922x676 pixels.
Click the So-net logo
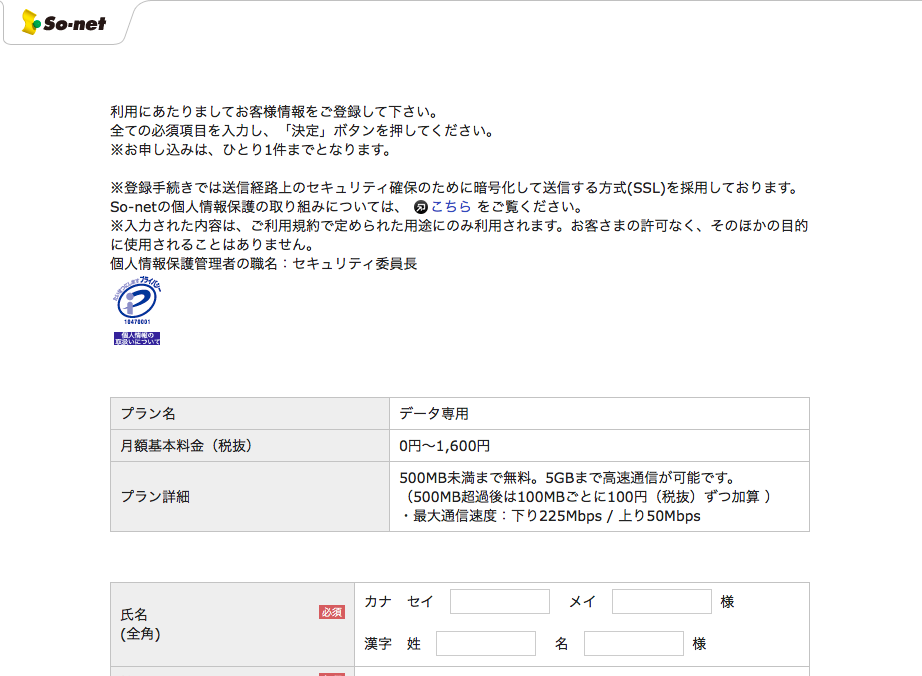point(64,22)
